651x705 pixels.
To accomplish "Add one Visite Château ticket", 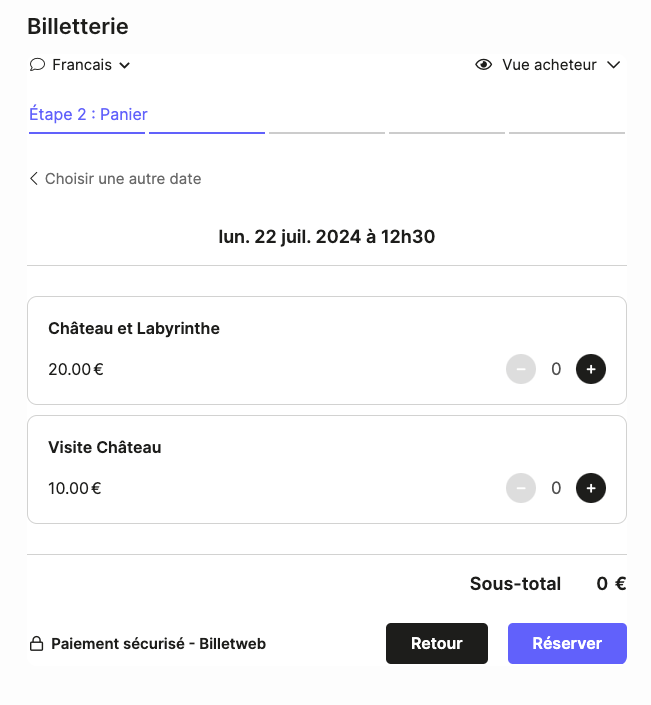I will click(x=591, y=488).
